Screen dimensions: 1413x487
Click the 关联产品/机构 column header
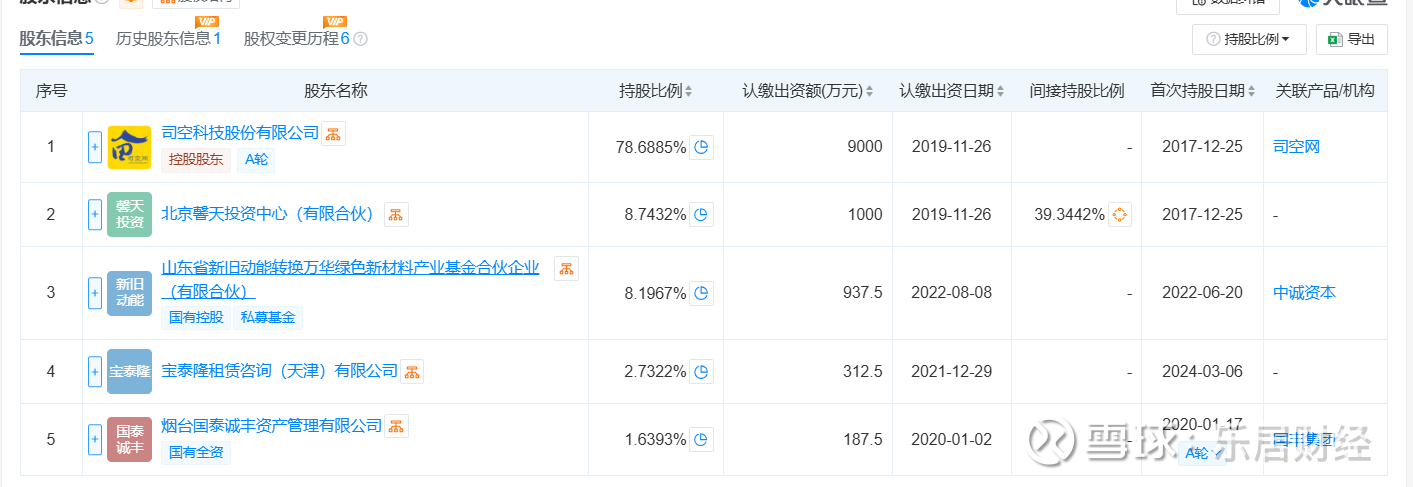[x=1325, y=90]
